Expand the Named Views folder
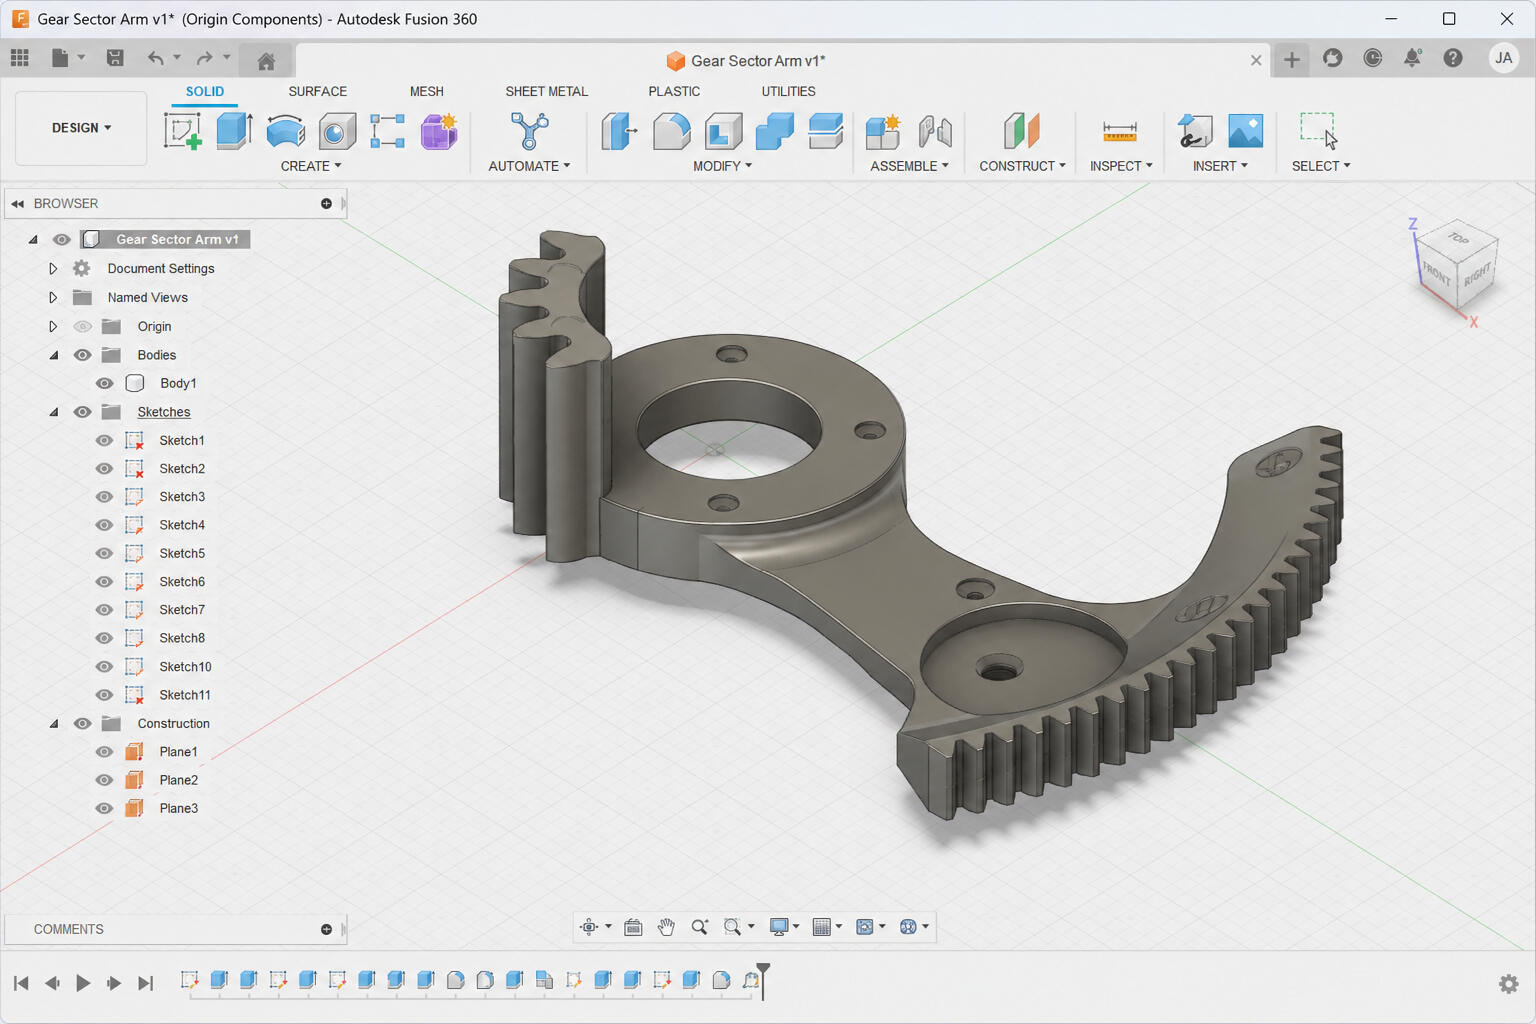The height and width of the screenshot is (1024, 1536). point(53,297)
